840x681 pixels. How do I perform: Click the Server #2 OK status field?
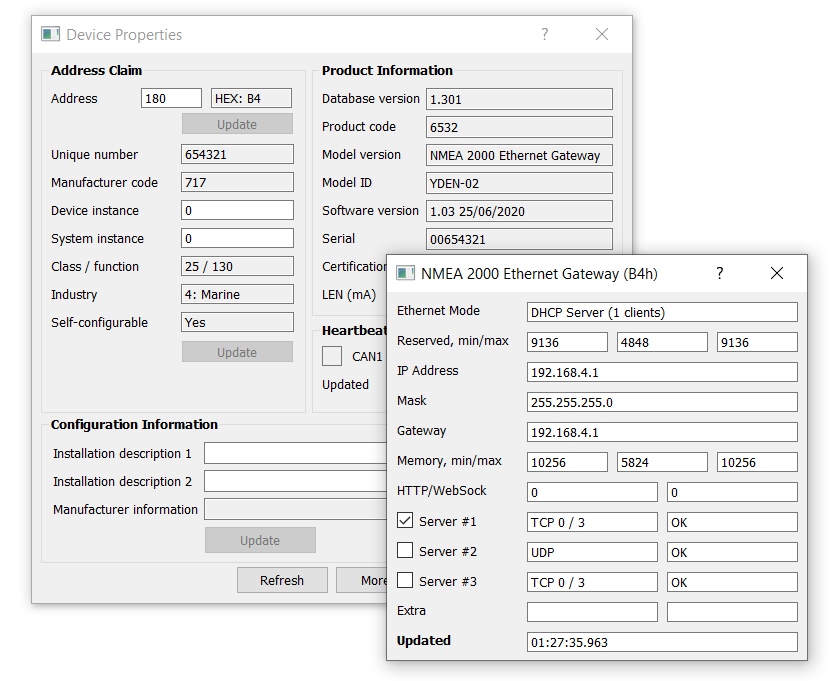(732, 552)
